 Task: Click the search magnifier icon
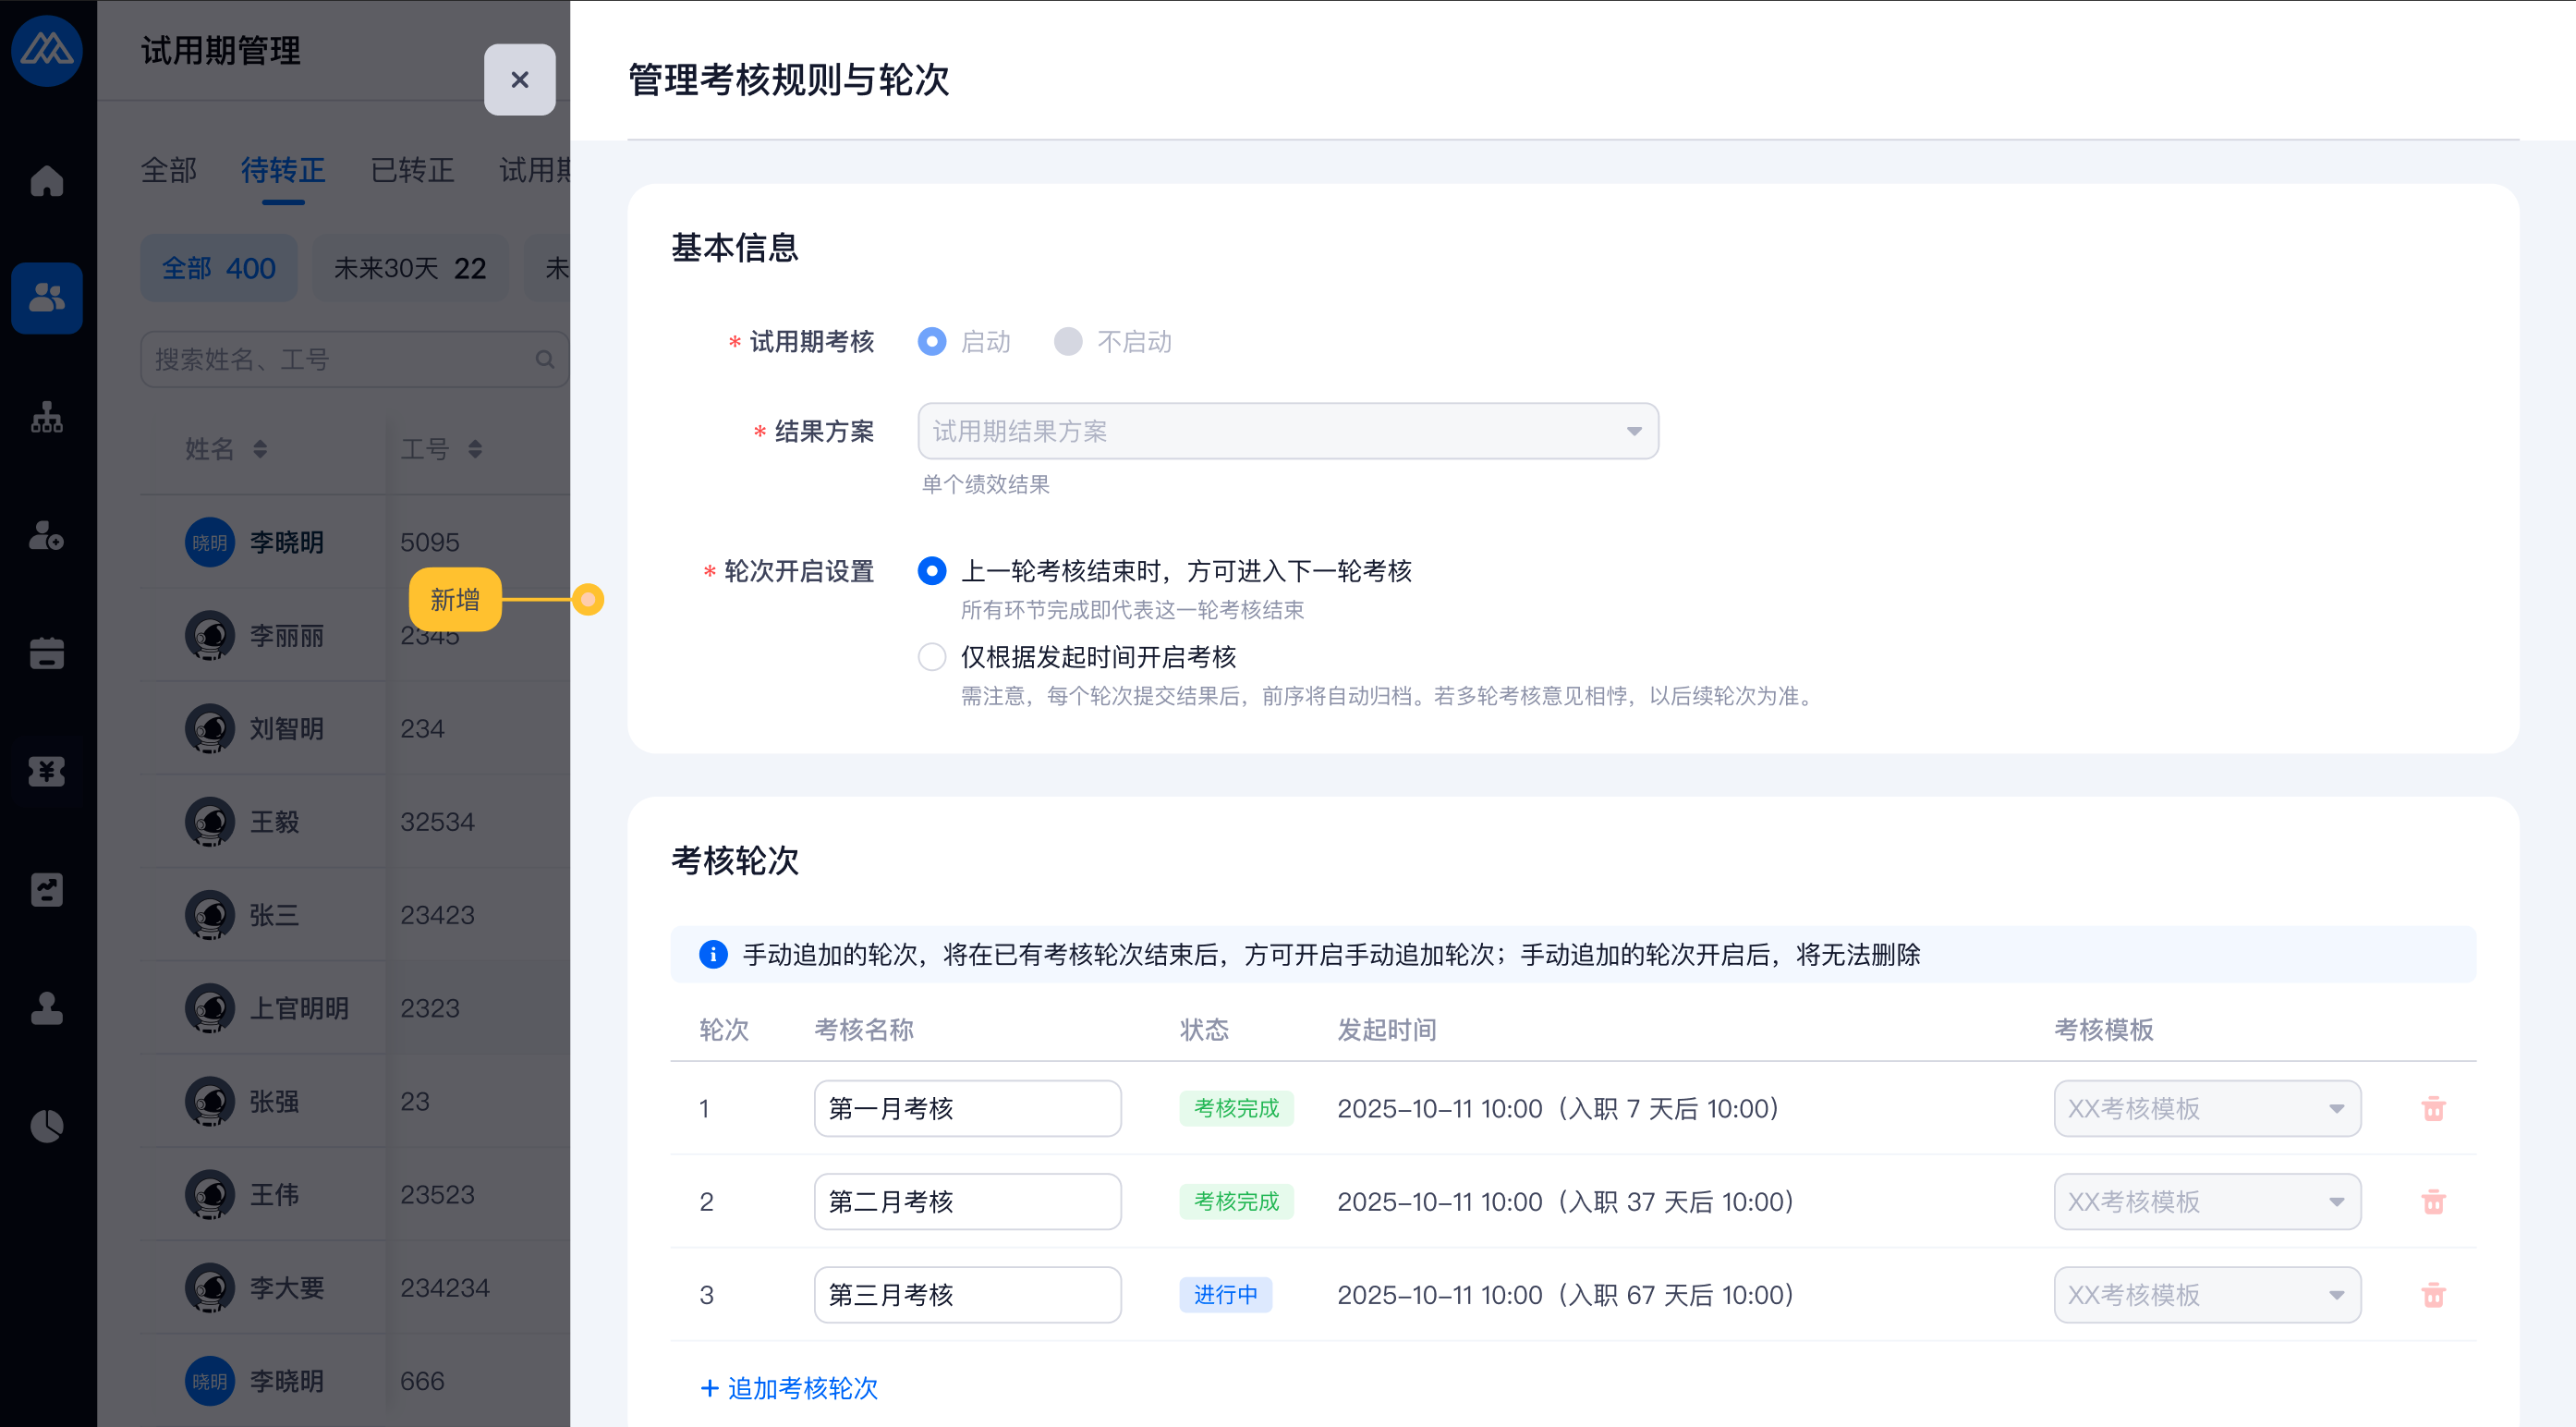click(x=544, y=359)
